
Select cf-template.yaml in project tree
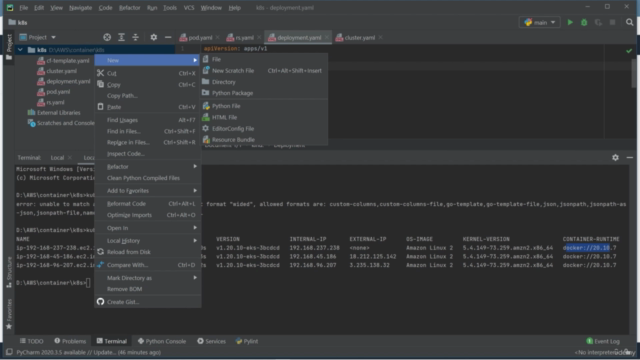(63, 61)
